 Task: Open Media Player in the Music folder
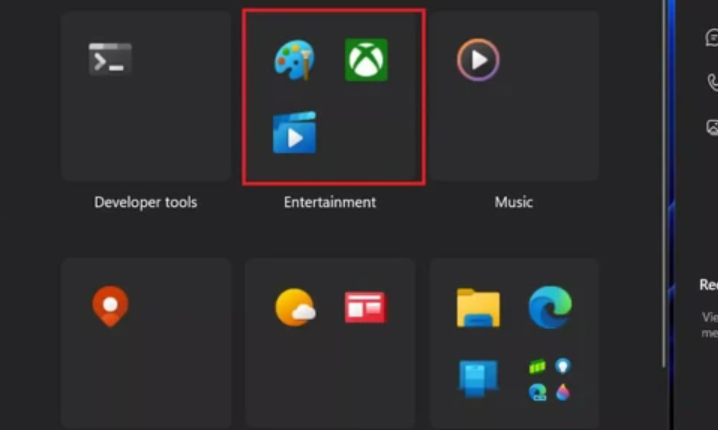(x=478, y=60)
